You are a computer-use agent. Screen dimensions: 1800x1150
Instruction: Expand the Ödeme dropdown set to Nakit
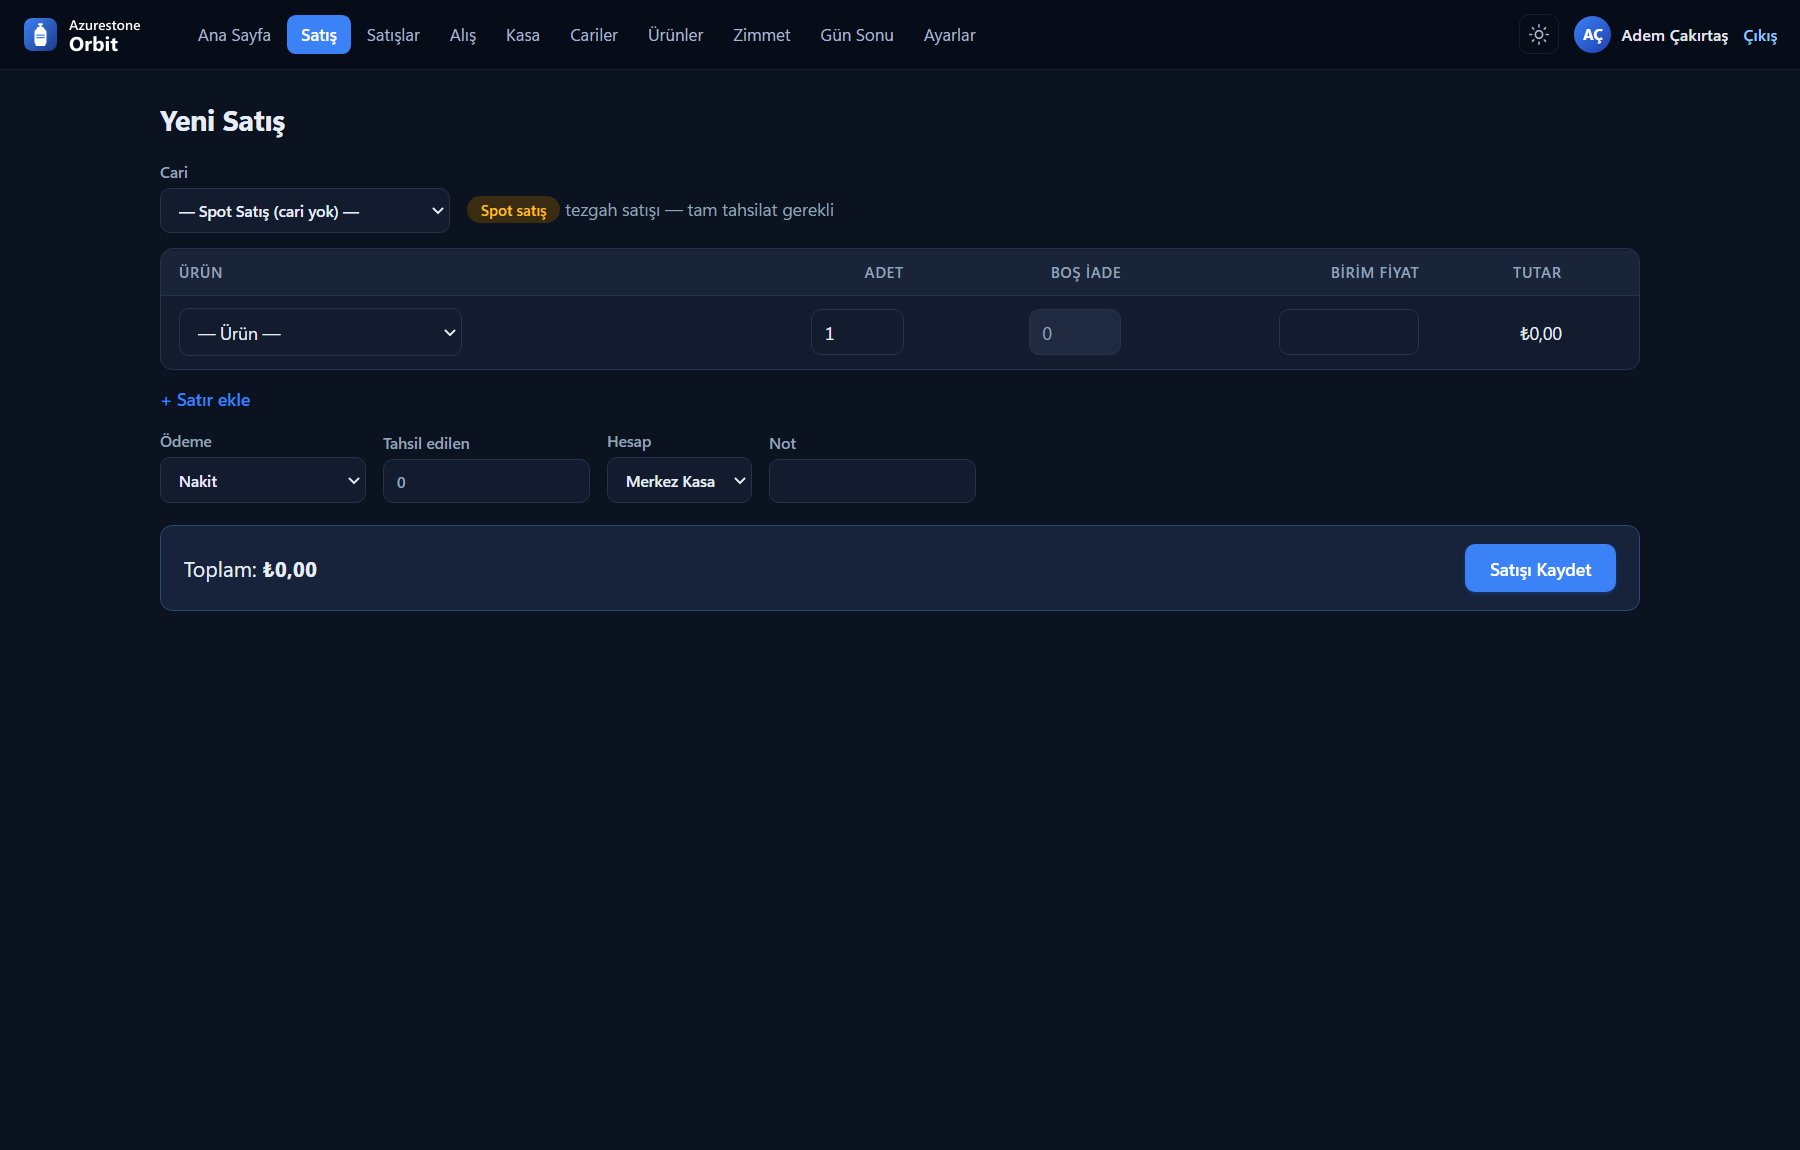tap(263, 481)
